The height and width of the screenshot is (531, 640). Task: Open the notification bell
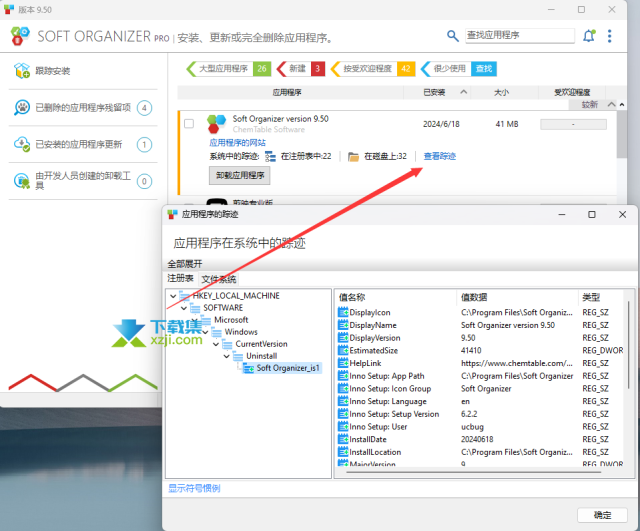589,36
